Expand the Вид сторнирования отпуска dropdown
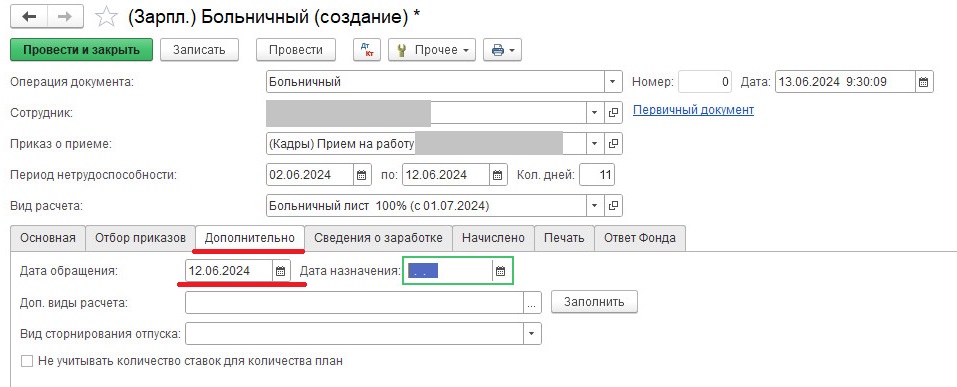Screen dimensions: 957x387 tap(532, 333)
